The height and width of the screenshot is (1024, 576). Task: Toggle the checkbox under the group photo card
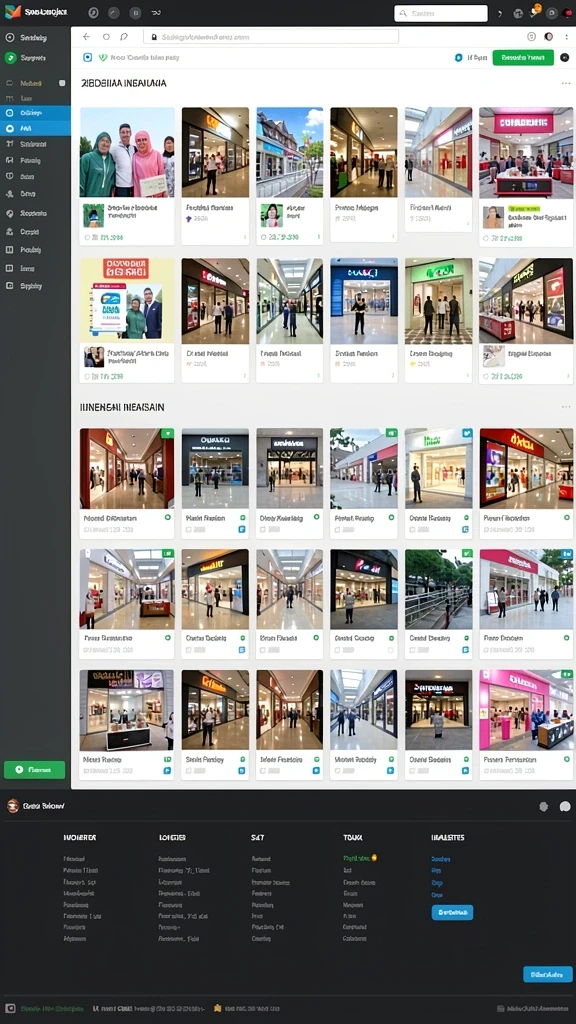point(88,238)
